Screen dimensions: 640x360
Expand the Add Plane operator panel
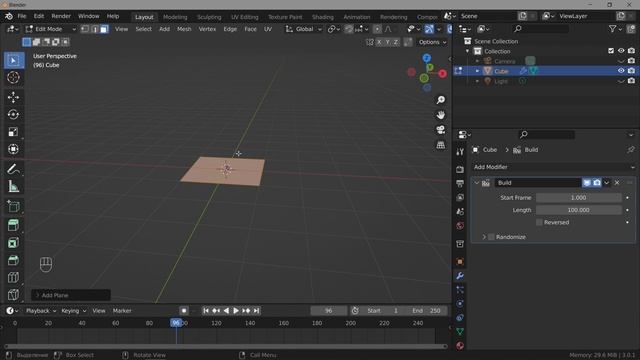click(71, 295)
